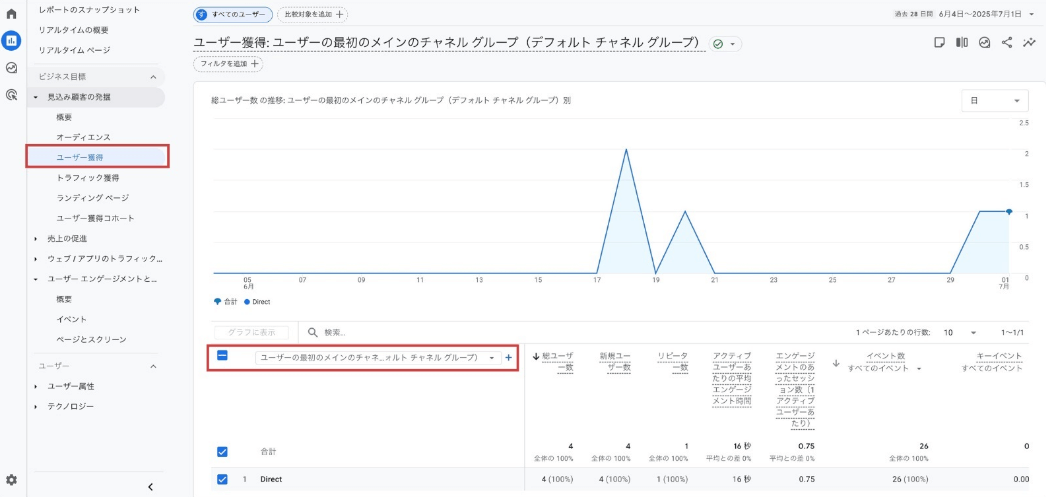Screen dimensions: 1046x497
Task: Collapse the ビジネス目標 section
Action: 153,77
